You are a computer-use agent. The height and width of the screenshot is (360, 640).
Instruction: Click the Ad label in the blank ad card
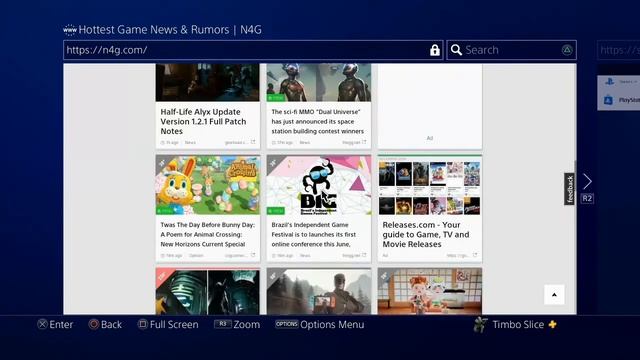click(430, 138)
